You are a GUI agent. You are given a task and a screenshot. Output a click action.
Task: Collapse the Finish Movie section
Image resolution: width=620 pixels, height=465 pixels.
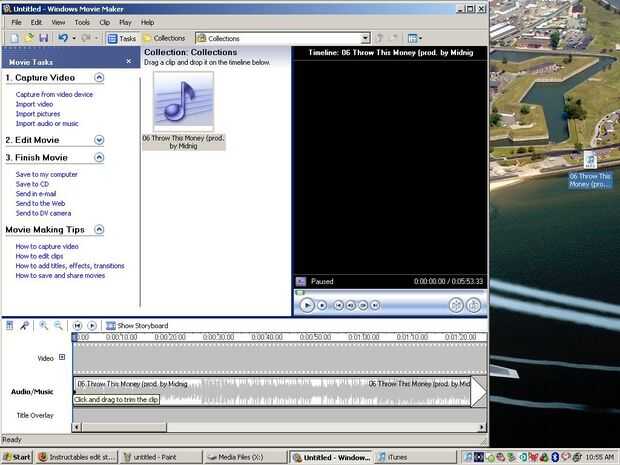point(99,157)
